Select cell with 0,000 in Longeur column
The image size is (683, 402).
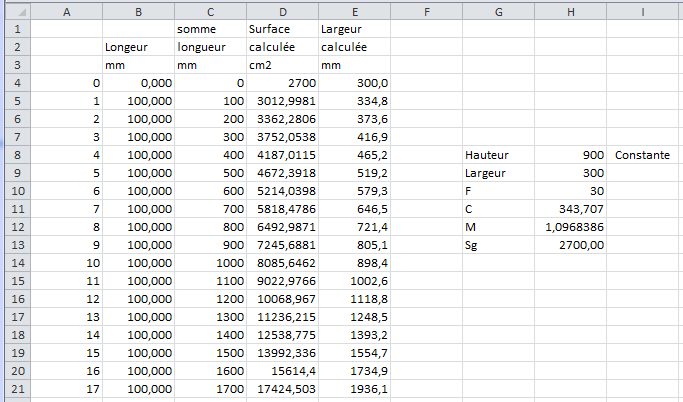point(139,83)
